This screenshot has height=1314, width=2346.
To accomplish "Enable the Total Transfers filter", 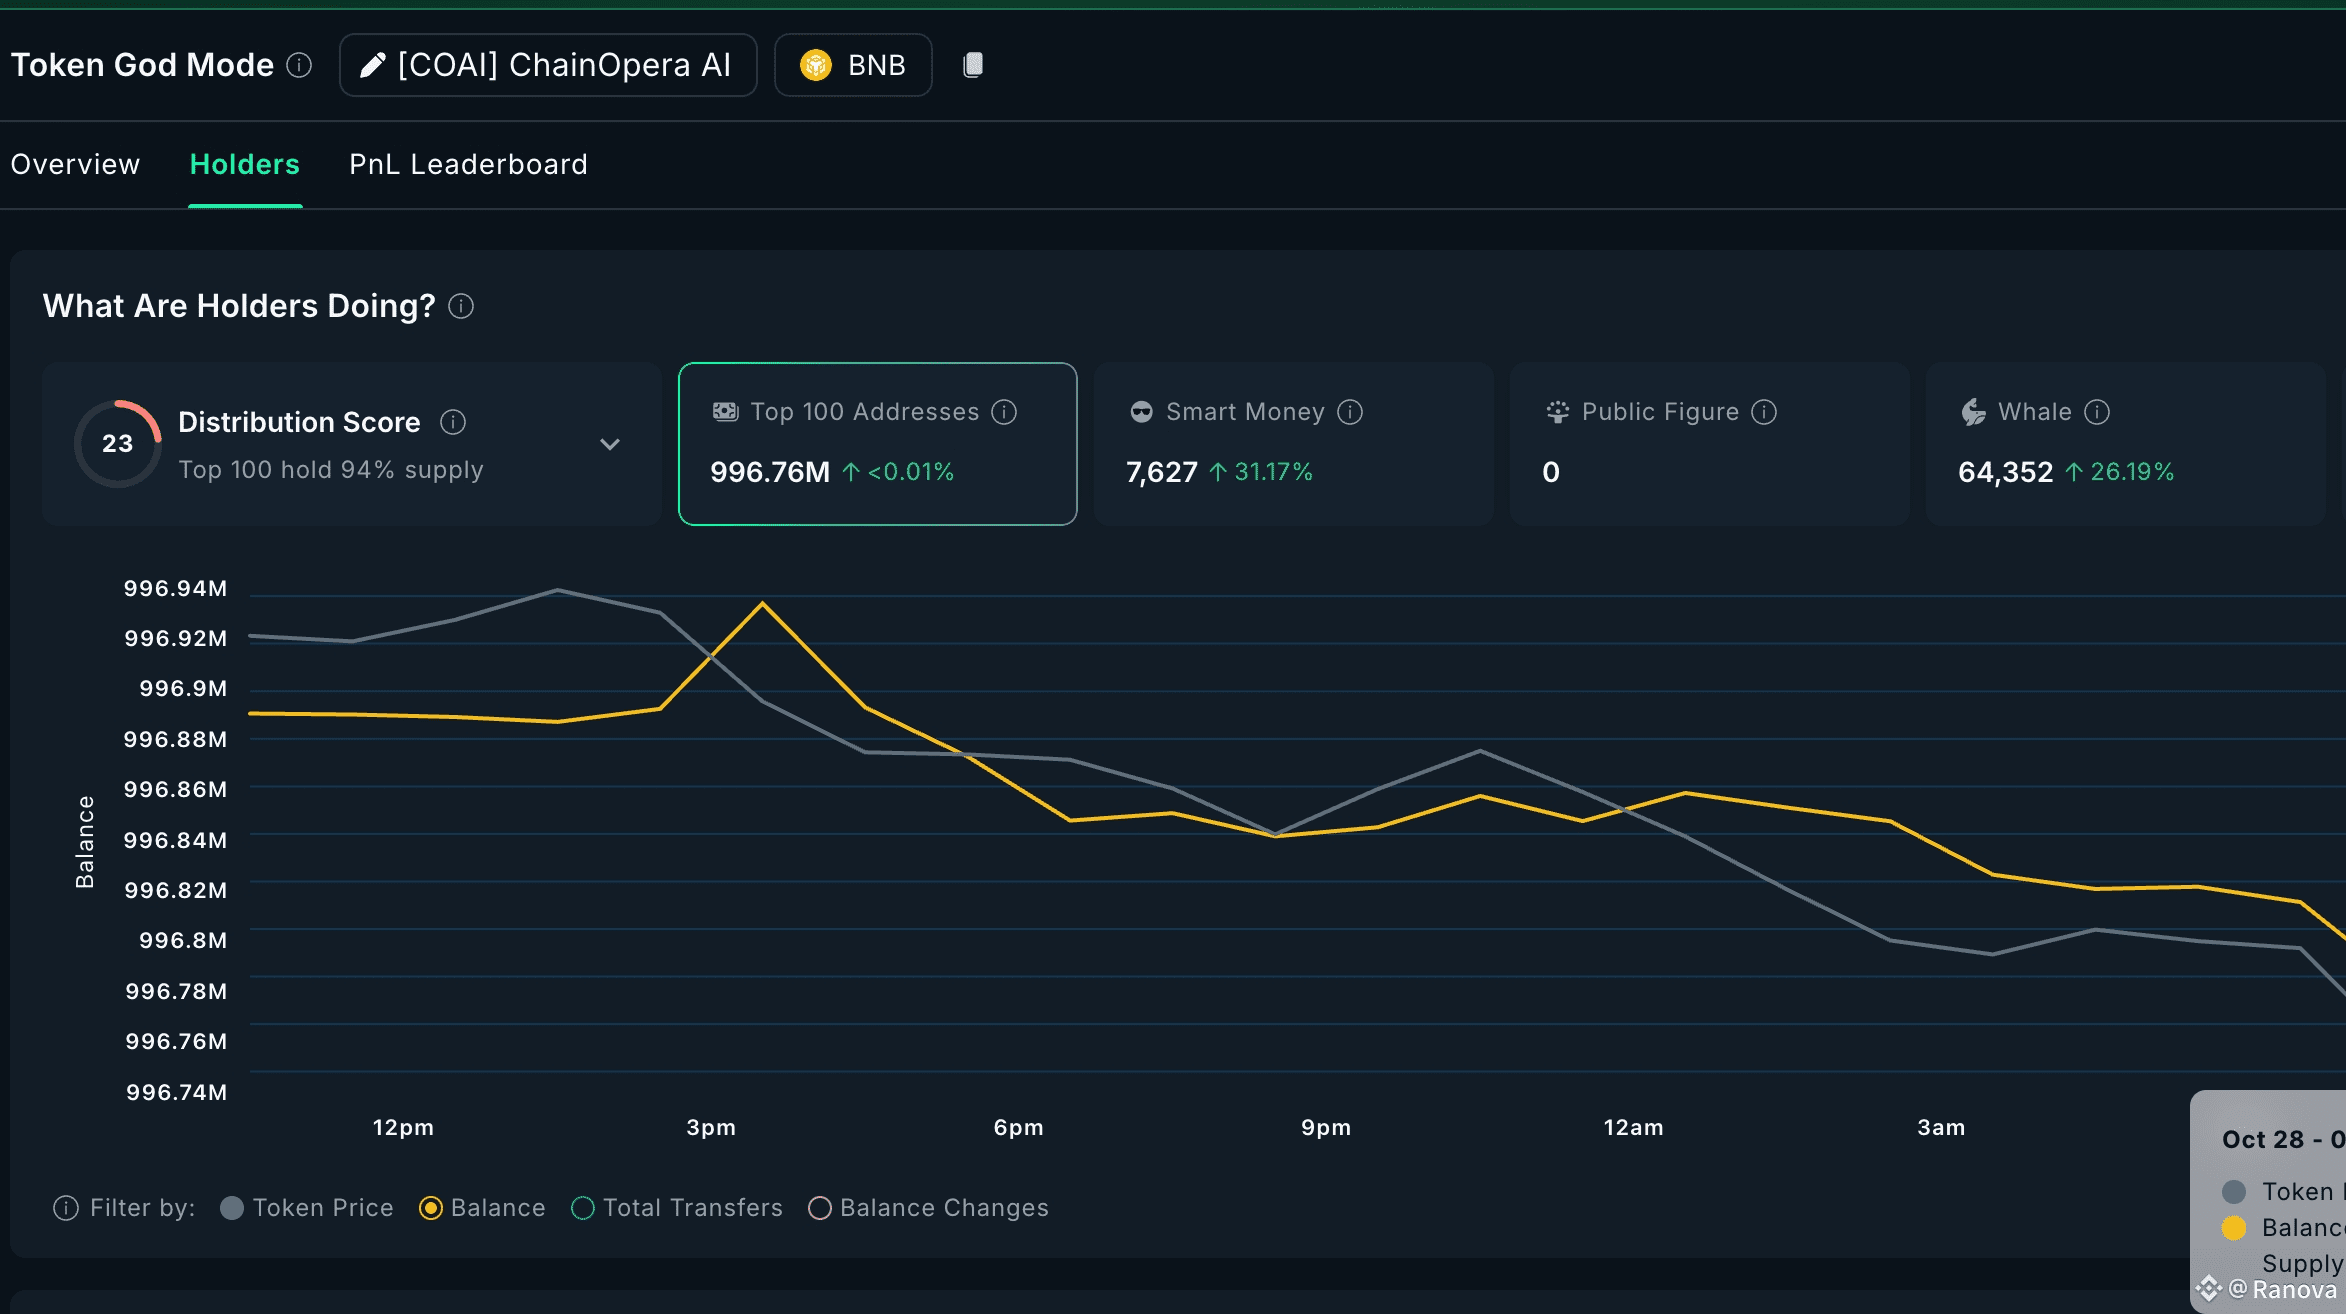I will (583, 1208).
